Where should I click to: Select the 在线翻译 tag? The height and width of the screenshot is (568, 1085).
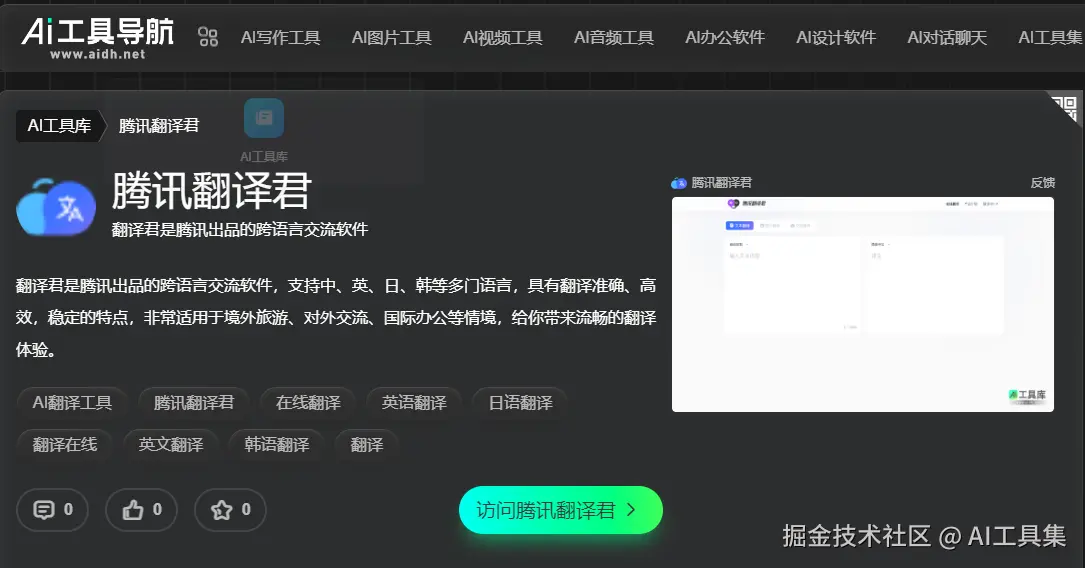click(x=308, y=403)
